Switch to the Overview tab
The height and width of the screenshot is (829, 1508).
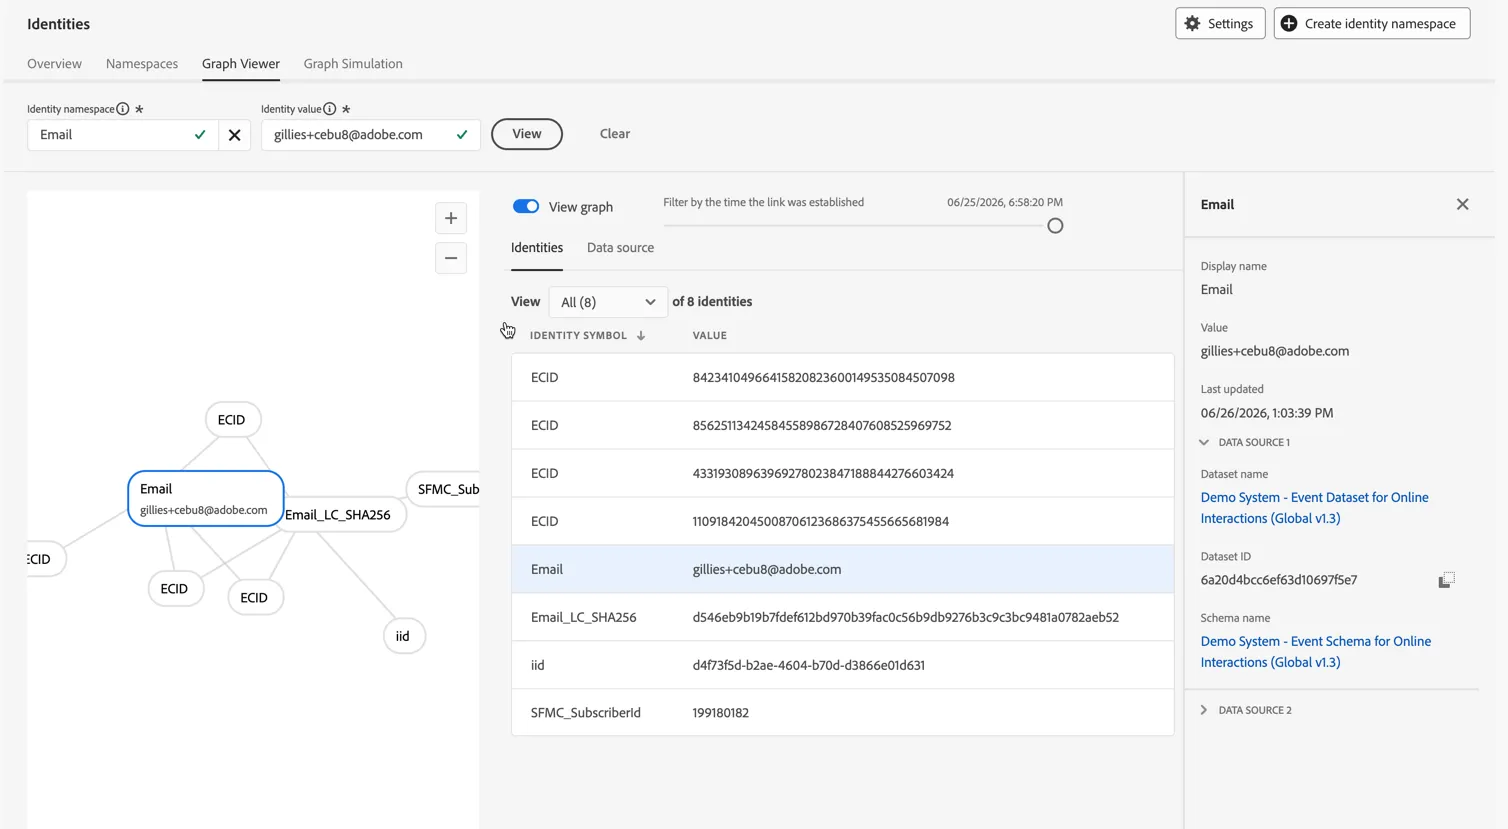(54, 63)
